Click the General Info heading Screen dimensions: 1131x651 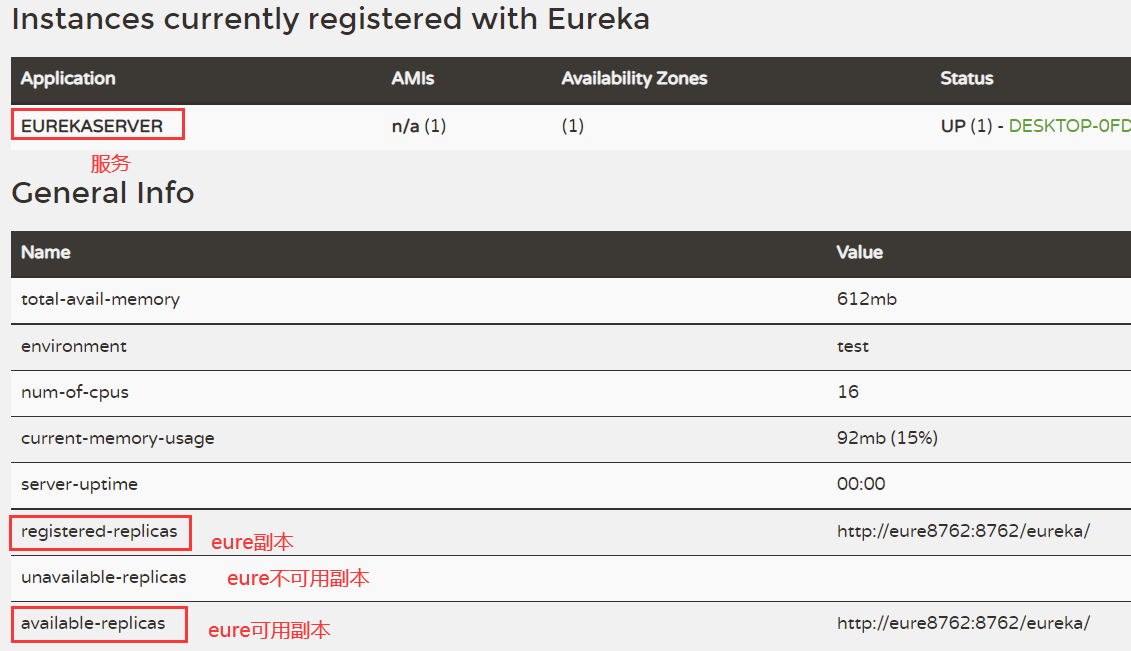coord(103,193)
